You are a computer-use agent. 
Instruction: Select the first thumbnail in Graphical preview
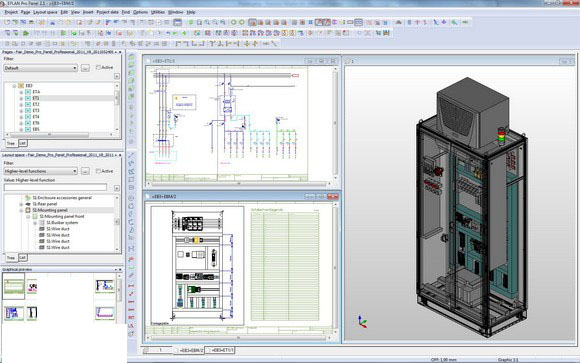[14, 286]
